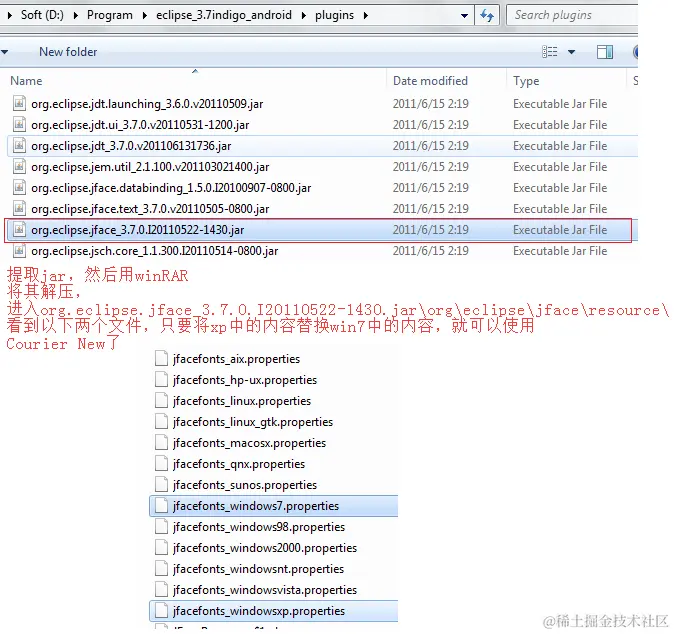This screenshot has height=634, width=674.
Task: Select the eclipse_3.7indigo_android breadcrumb
Action: point(224,15)
